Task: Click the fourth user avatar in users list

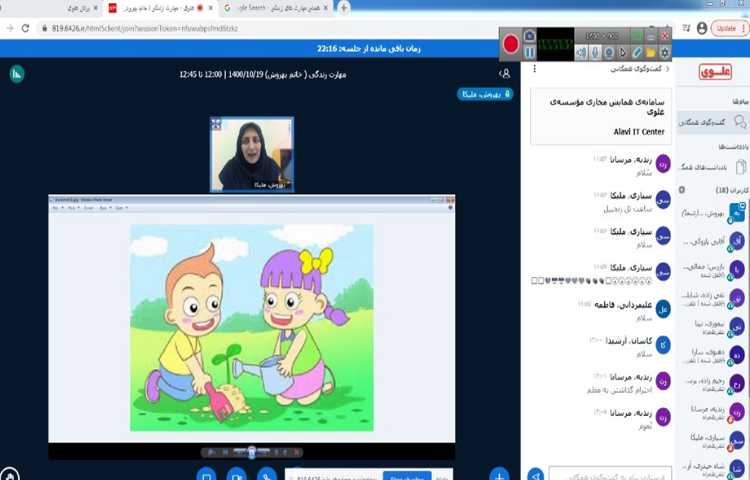Action: coord(737,298)
